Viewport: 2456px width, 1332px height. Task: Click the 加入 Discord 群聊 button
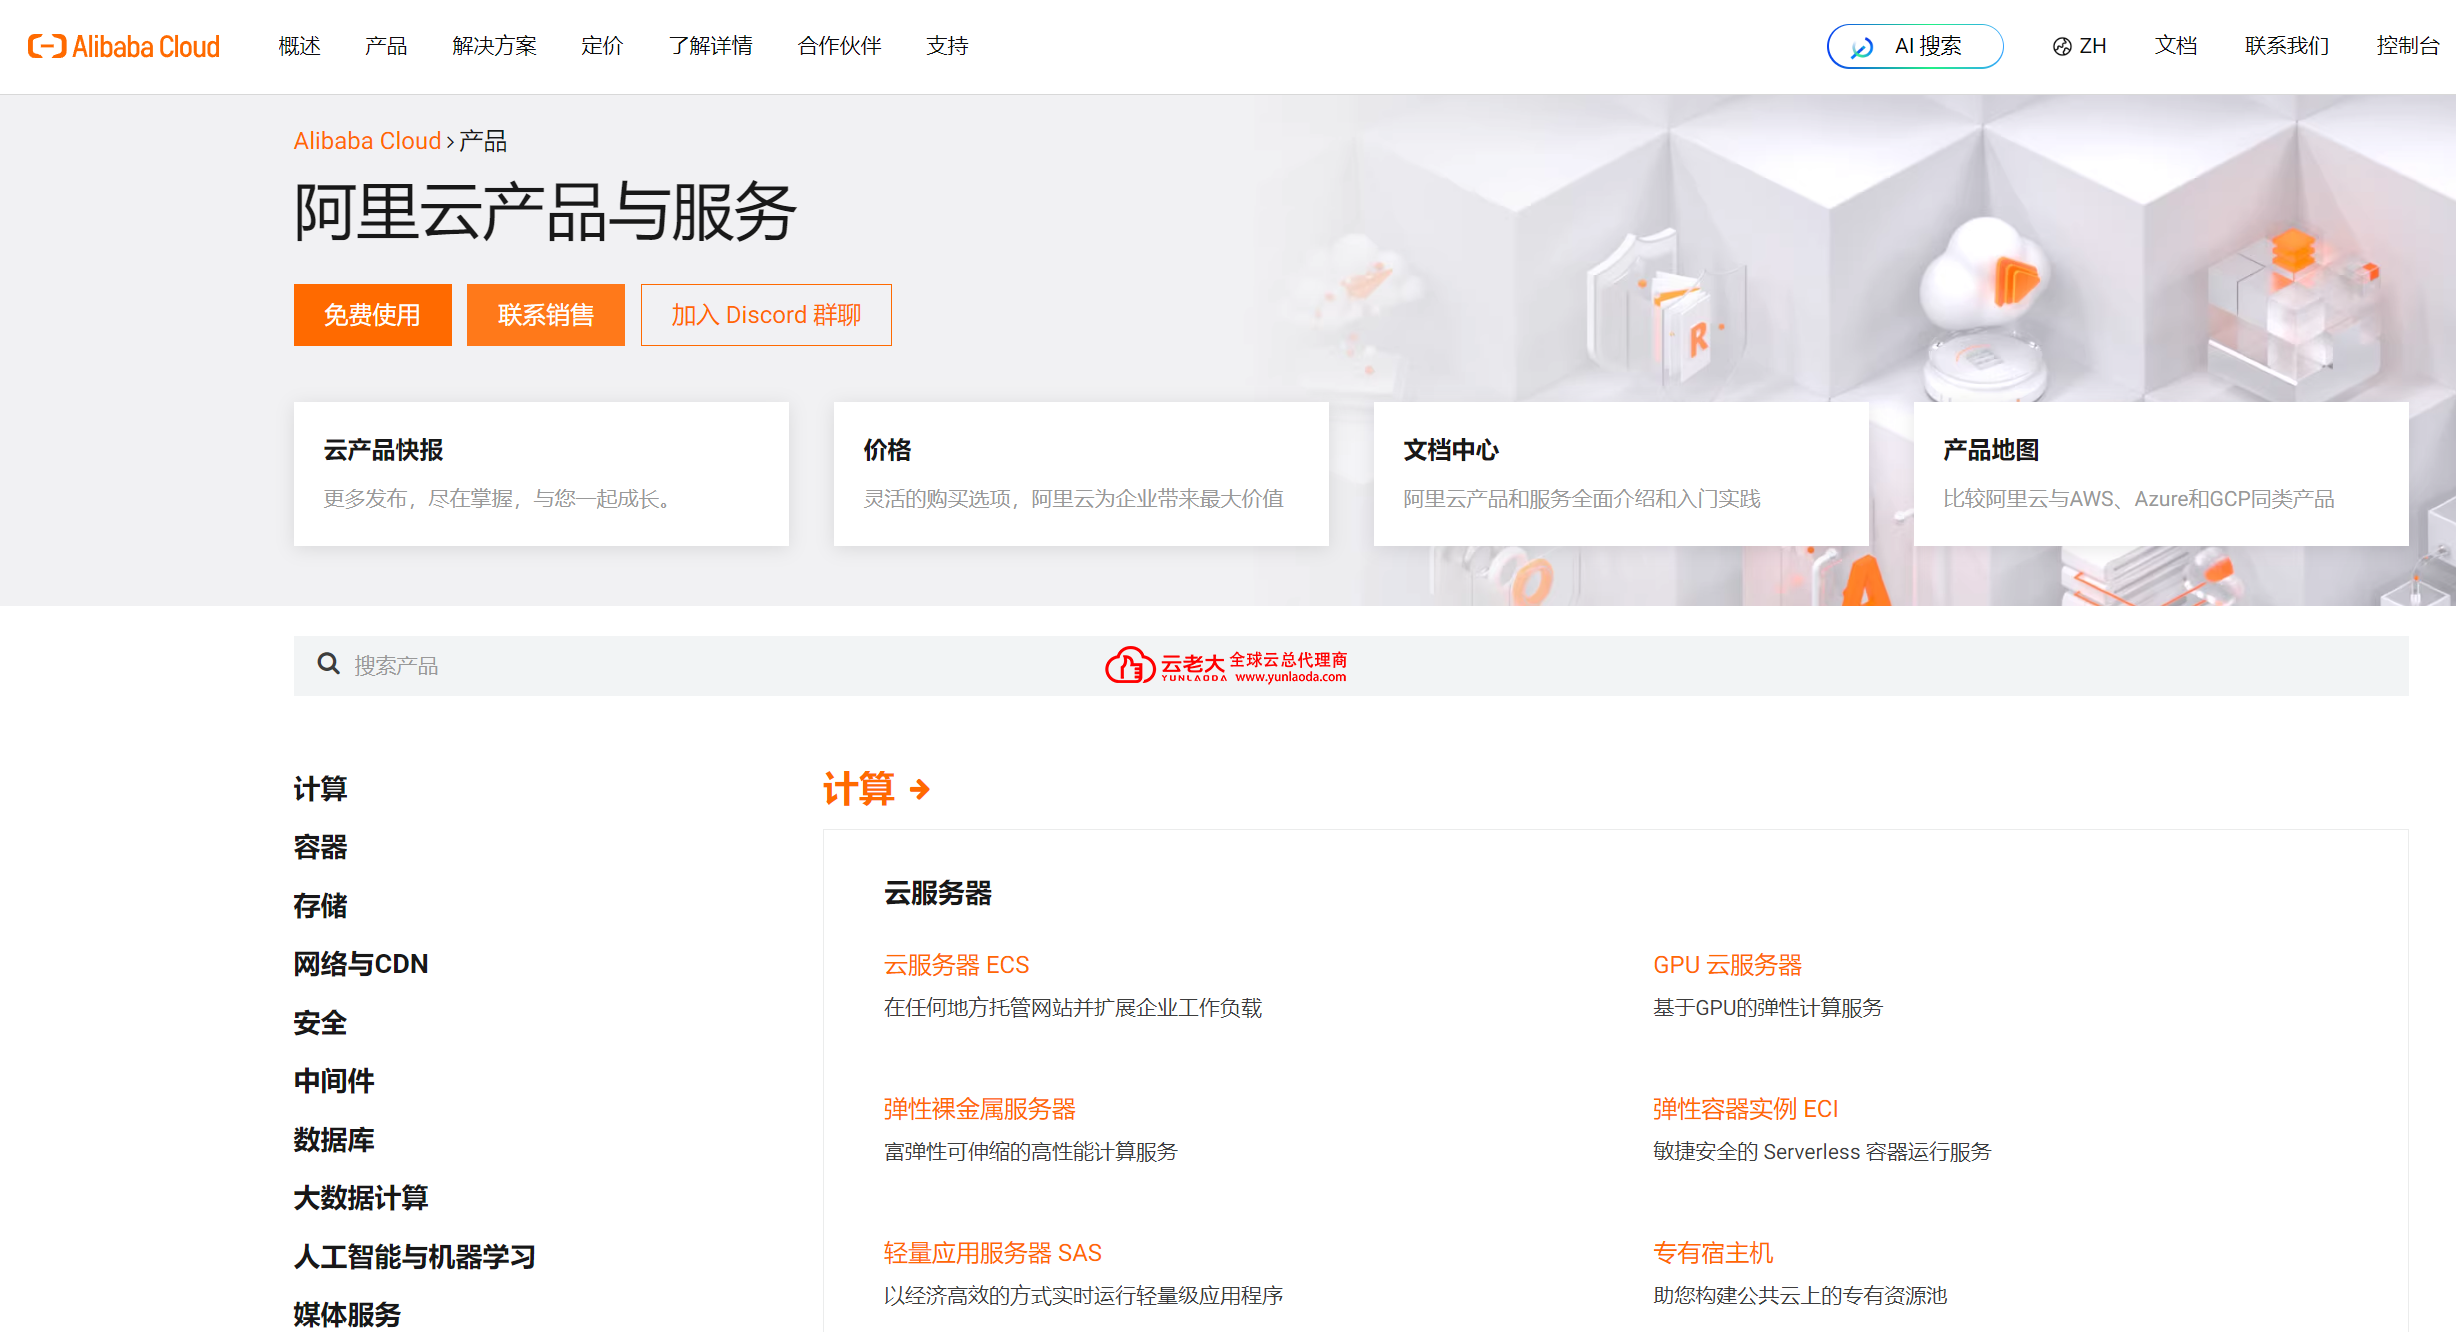[765, 315]
